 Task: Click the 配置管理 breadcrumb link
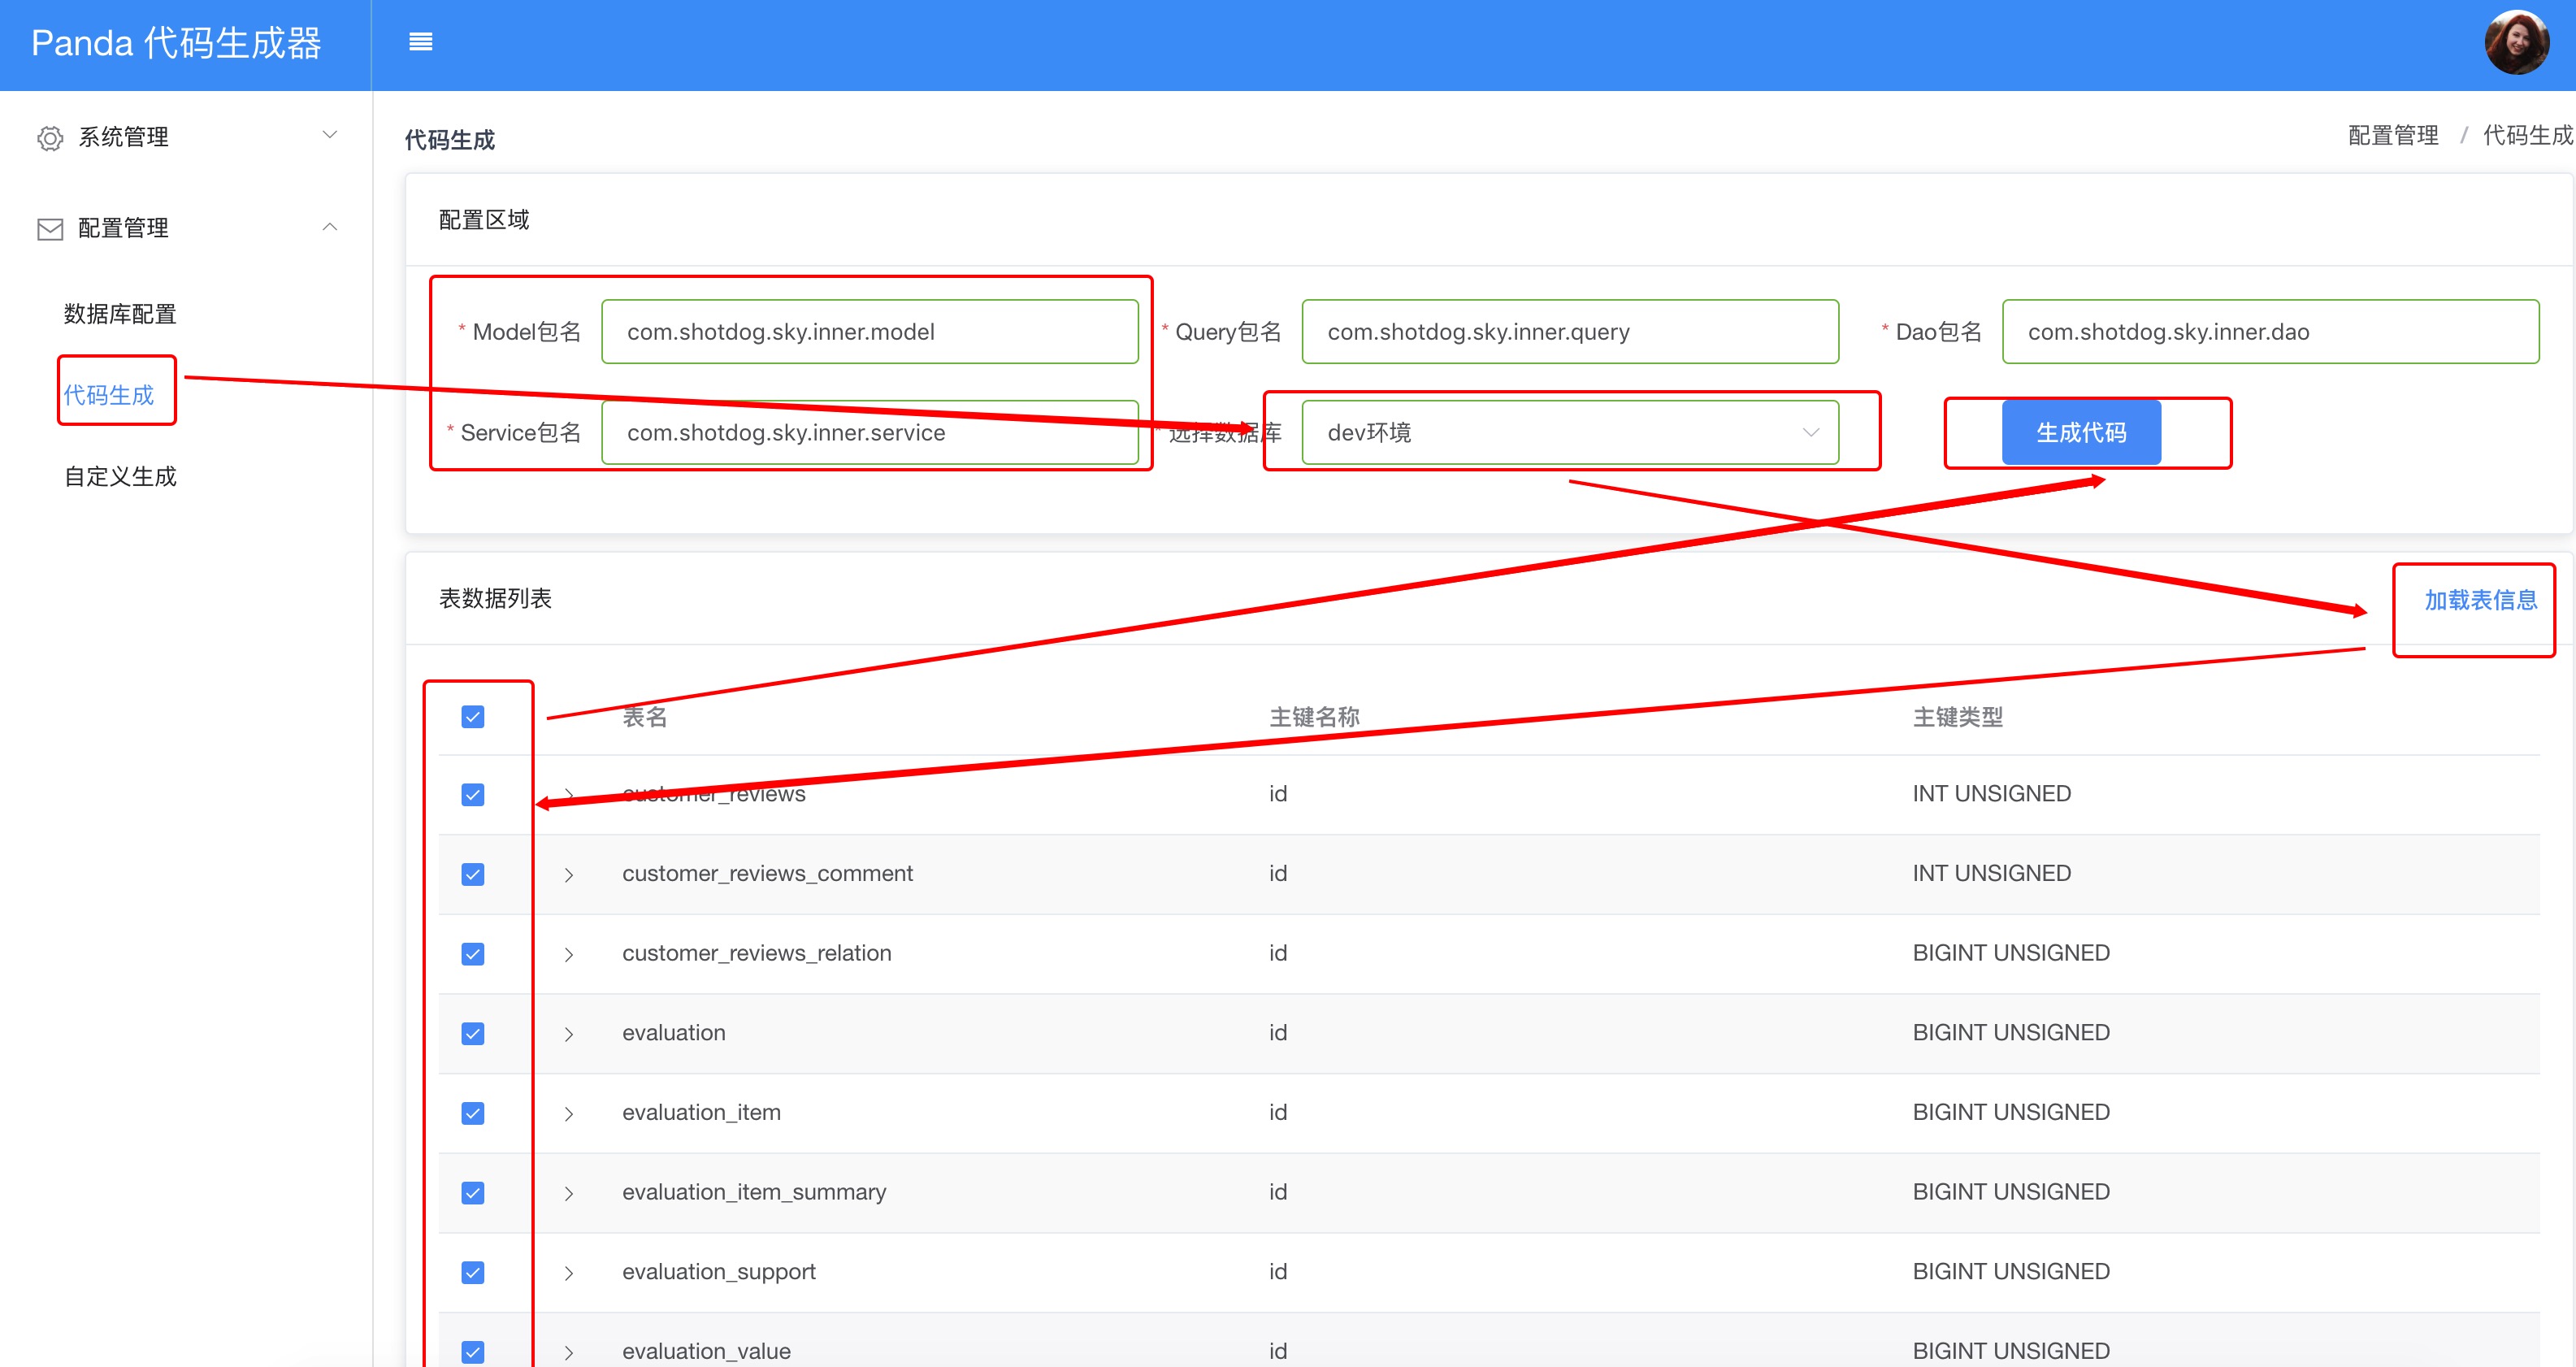[x=2393, y=135]
